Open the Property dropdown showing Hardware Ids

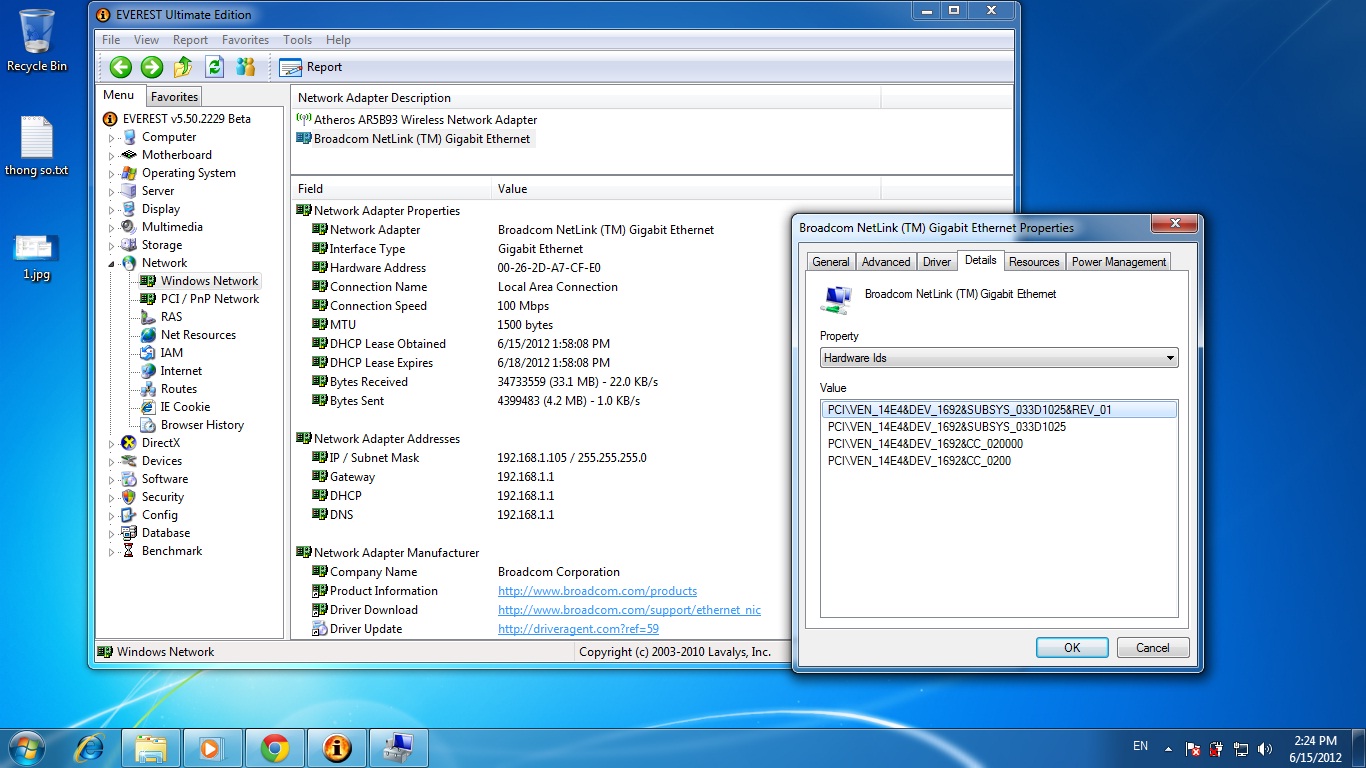pyautogui.click(x=999, y=358)
